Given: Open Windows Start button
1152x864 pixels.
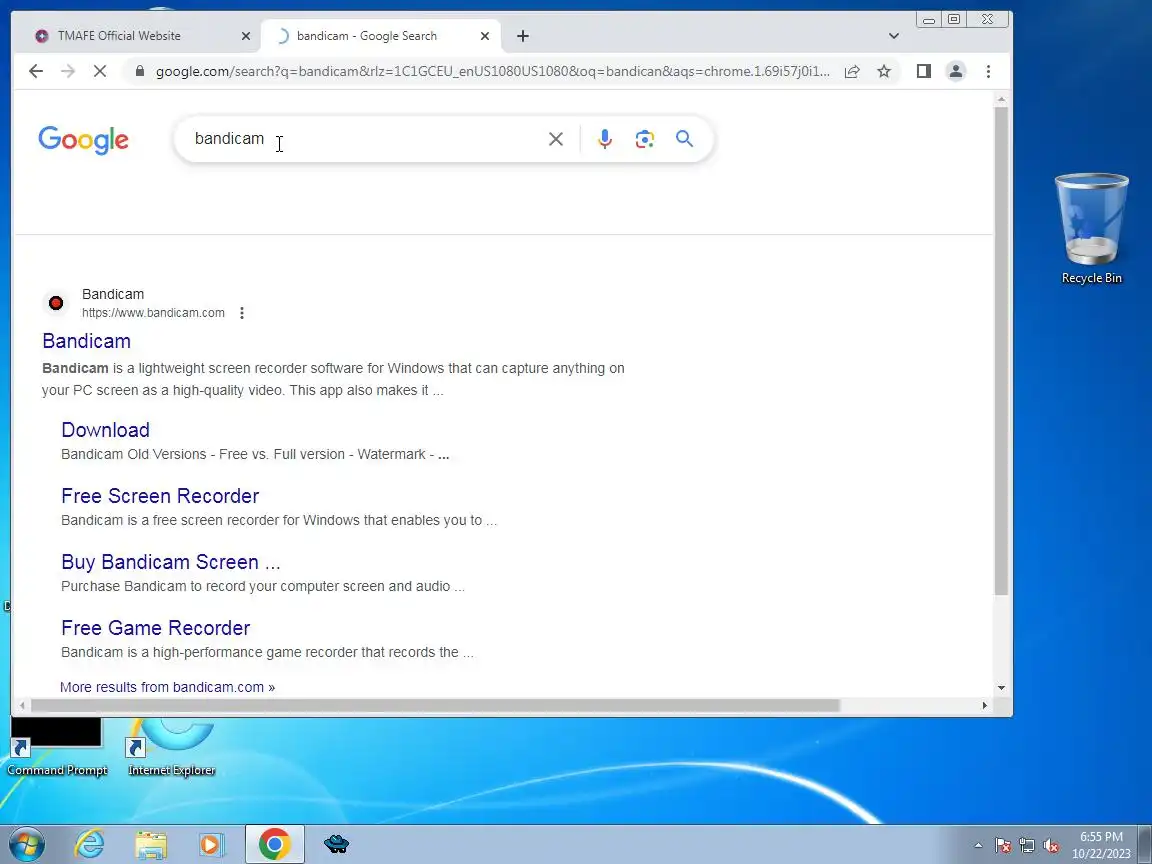Looking at the screenshot, I should tap(25, 844).
